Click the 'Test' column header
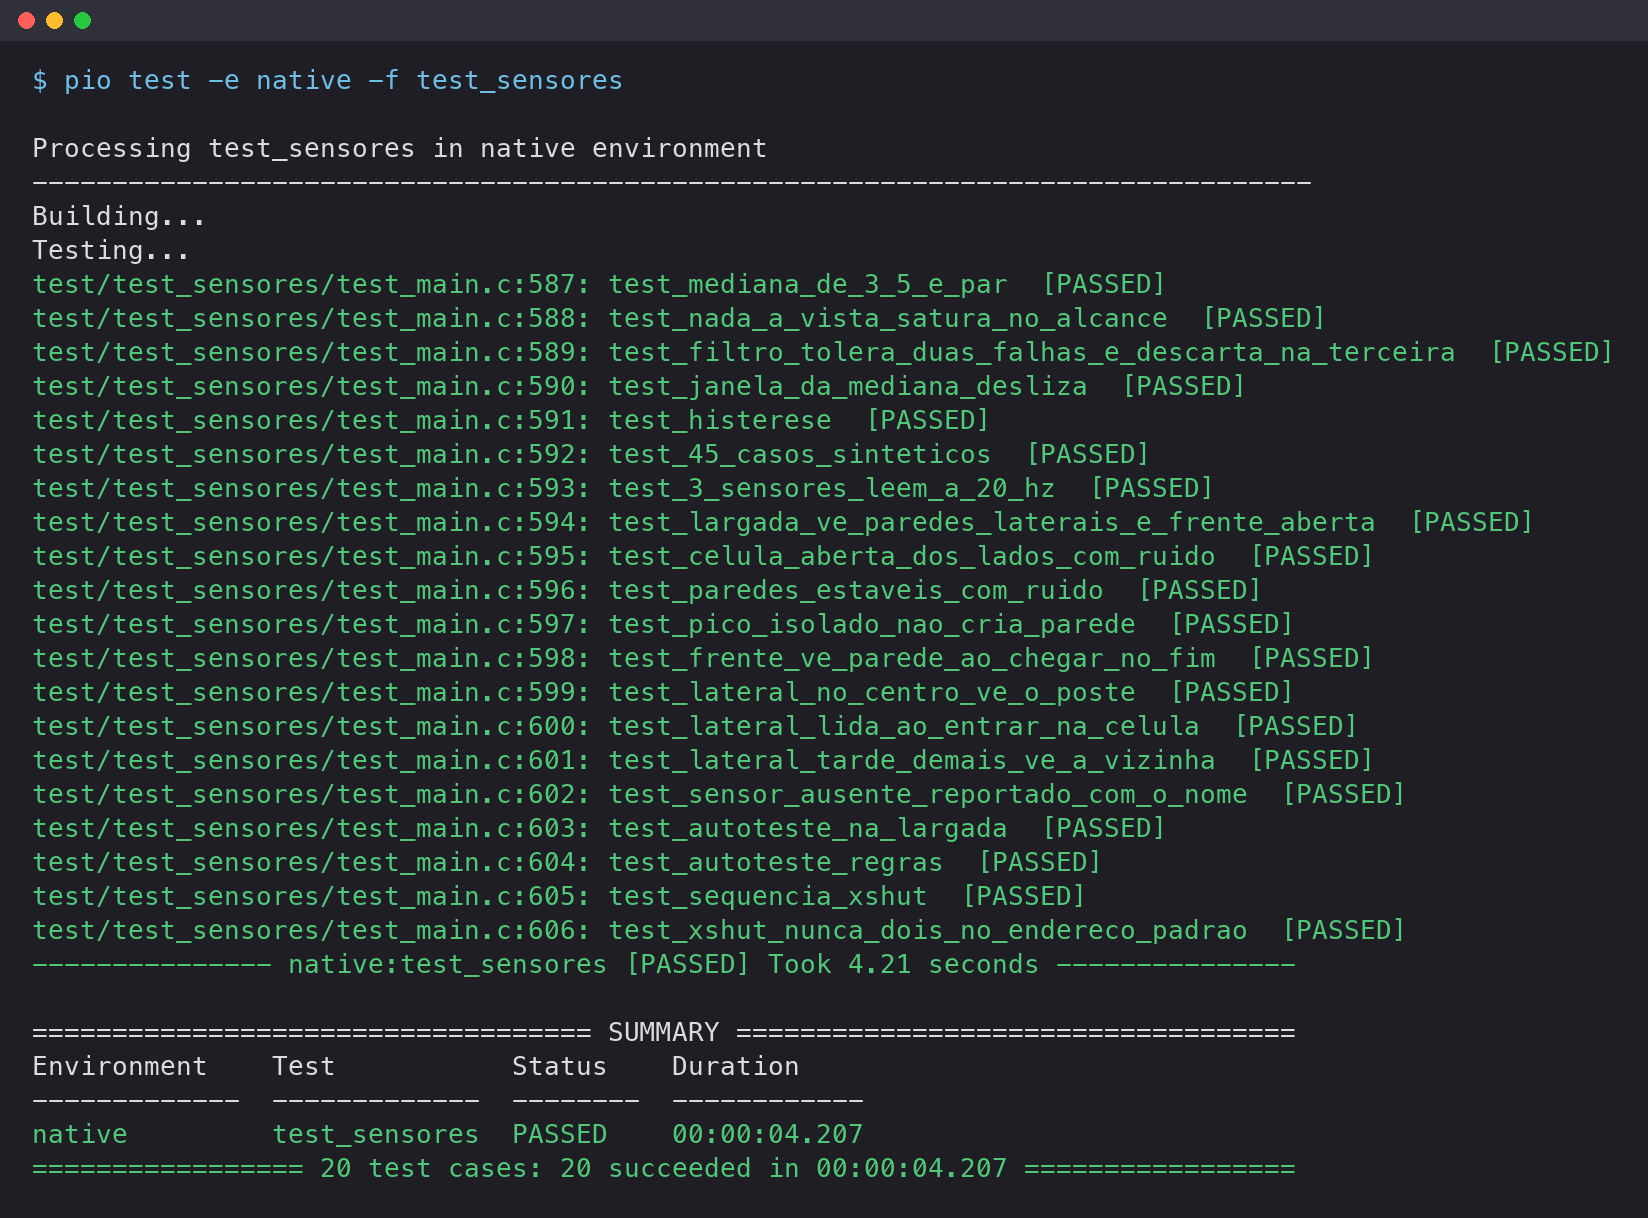The width and height of the screenshot is (1648, 1218). pos(304,1067)
